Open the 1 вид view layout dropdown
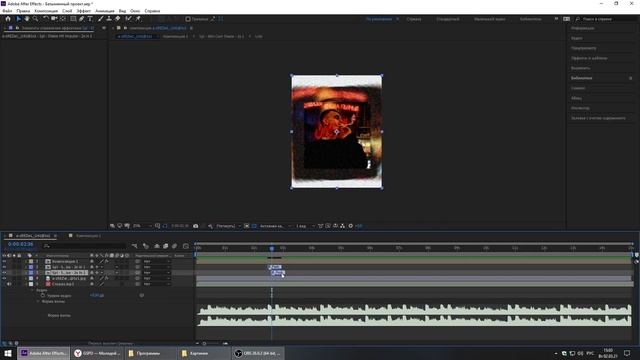The width and height of the screenshot is (640, 360). [x=305, y=226]
